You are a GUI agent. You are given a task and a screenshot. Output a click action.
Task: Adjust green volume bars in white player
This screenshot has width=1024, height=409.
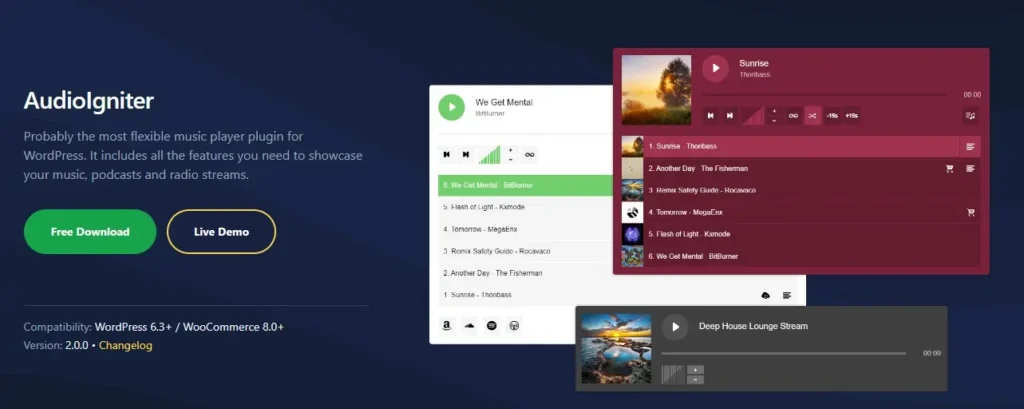click(x=489, y=154)
